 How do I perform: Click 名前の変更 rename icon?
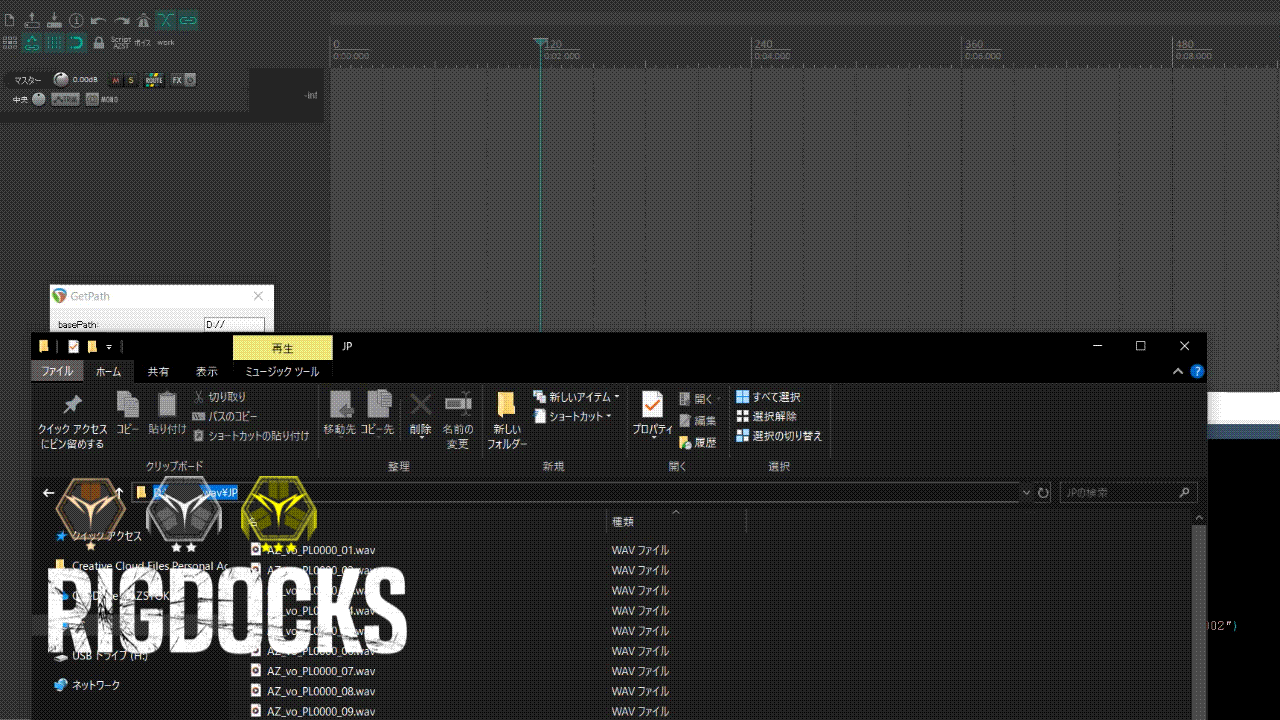click(x=458, y=404)
